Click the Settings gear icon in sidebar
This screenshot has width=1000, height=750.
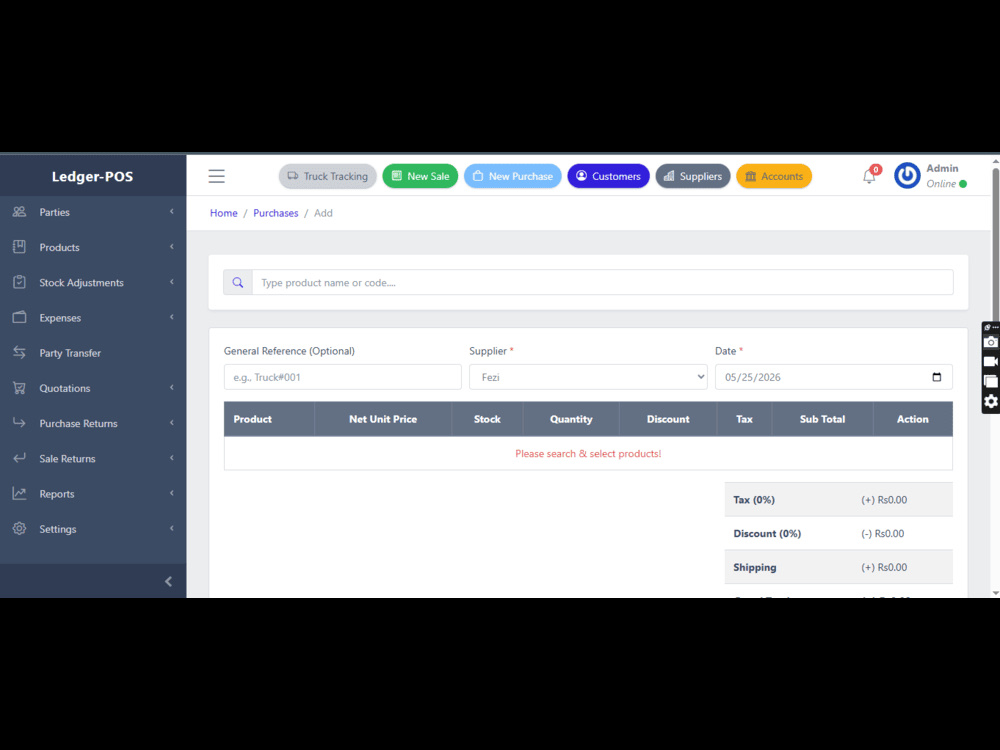(x=19, y=529)
